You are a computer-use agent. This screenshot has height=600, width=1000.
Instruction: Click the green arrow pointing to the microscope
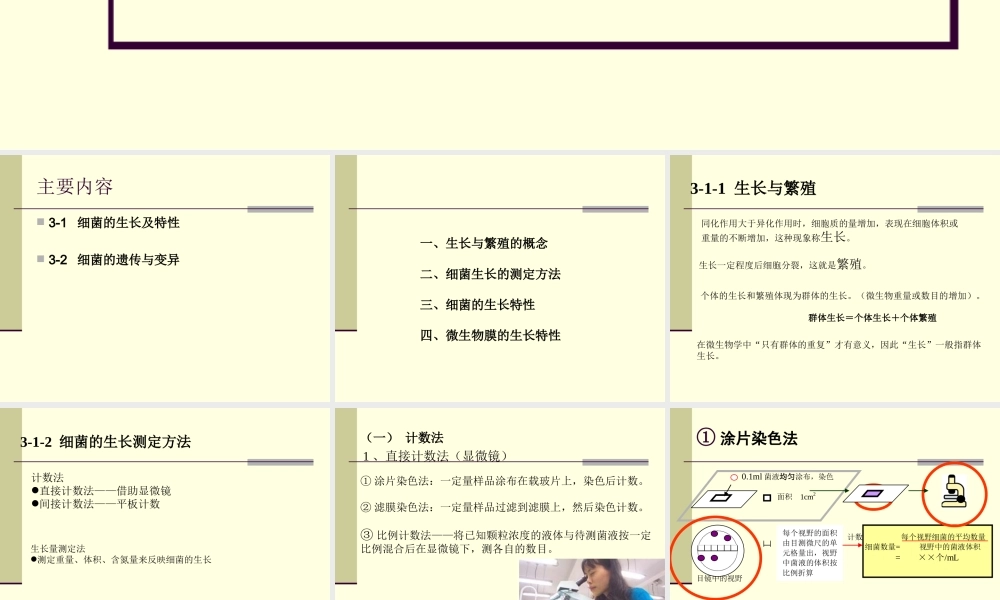pyautogui.click(x=918, y=489)
